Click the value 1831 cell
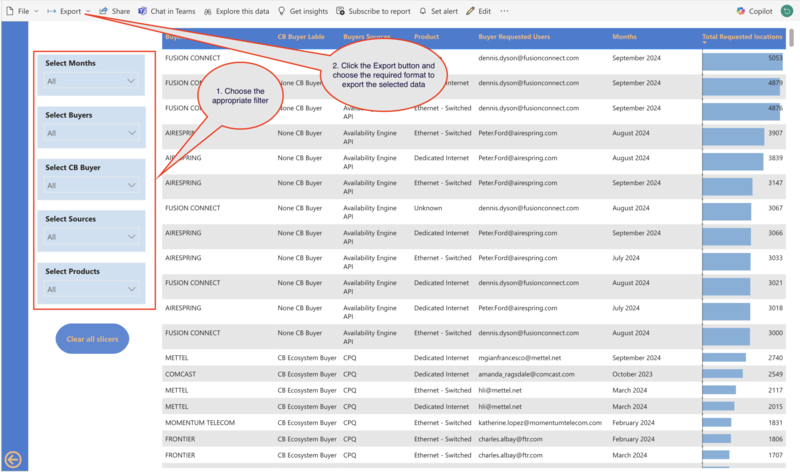The image size is (800, 472). [776, 423]
